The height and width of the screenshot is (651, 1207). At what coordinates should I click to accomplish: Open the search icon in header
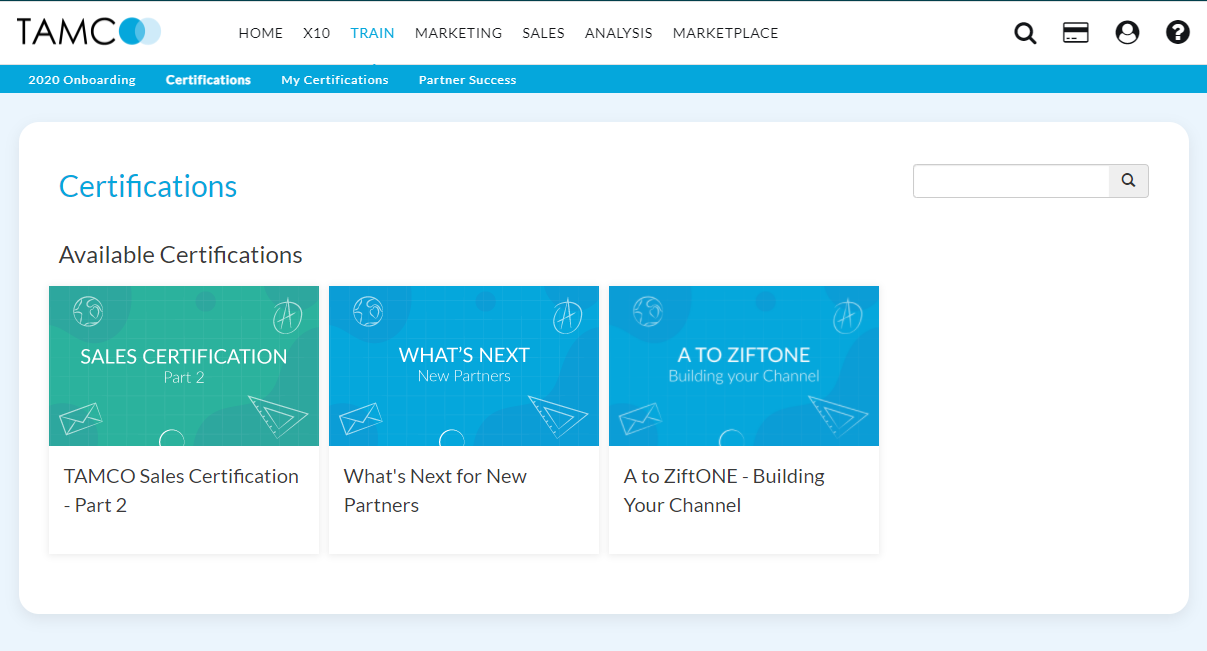click(x=1025, y=33)
